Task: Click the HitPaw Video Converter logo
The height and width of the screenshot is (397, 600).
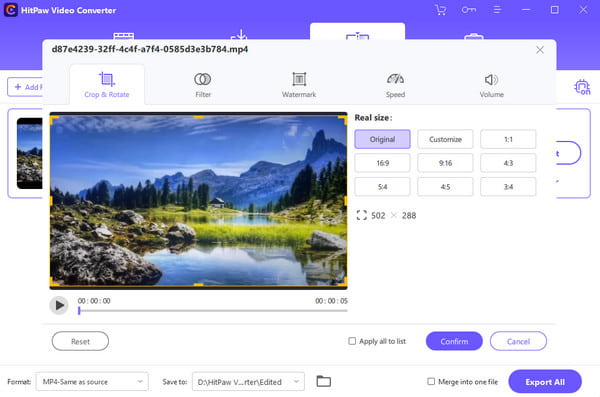Action: (x=11, y=10)
